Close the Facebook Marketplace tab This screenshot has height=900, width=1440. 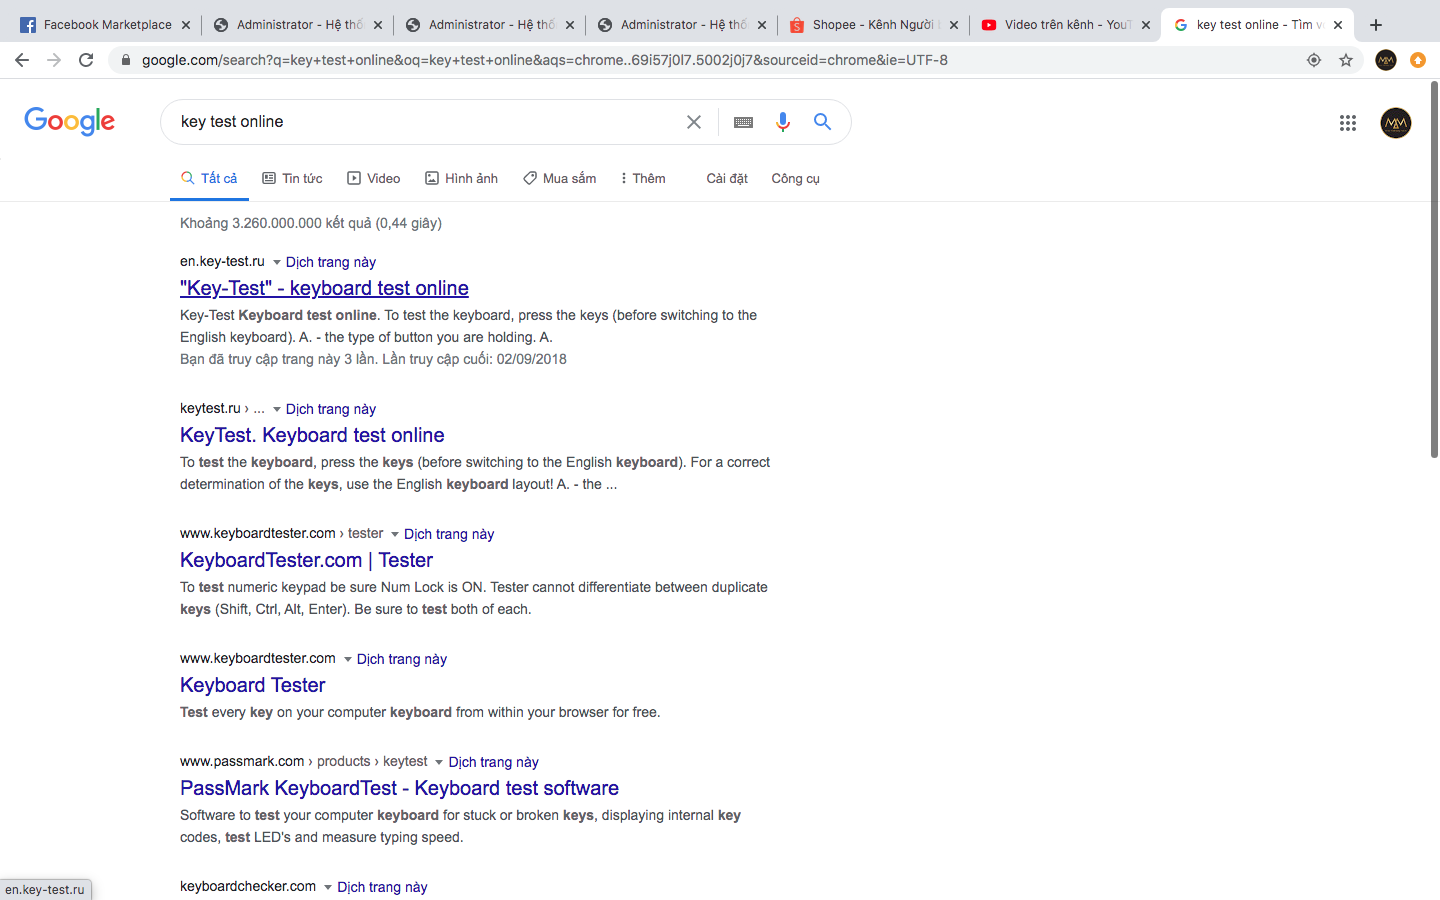186,25
